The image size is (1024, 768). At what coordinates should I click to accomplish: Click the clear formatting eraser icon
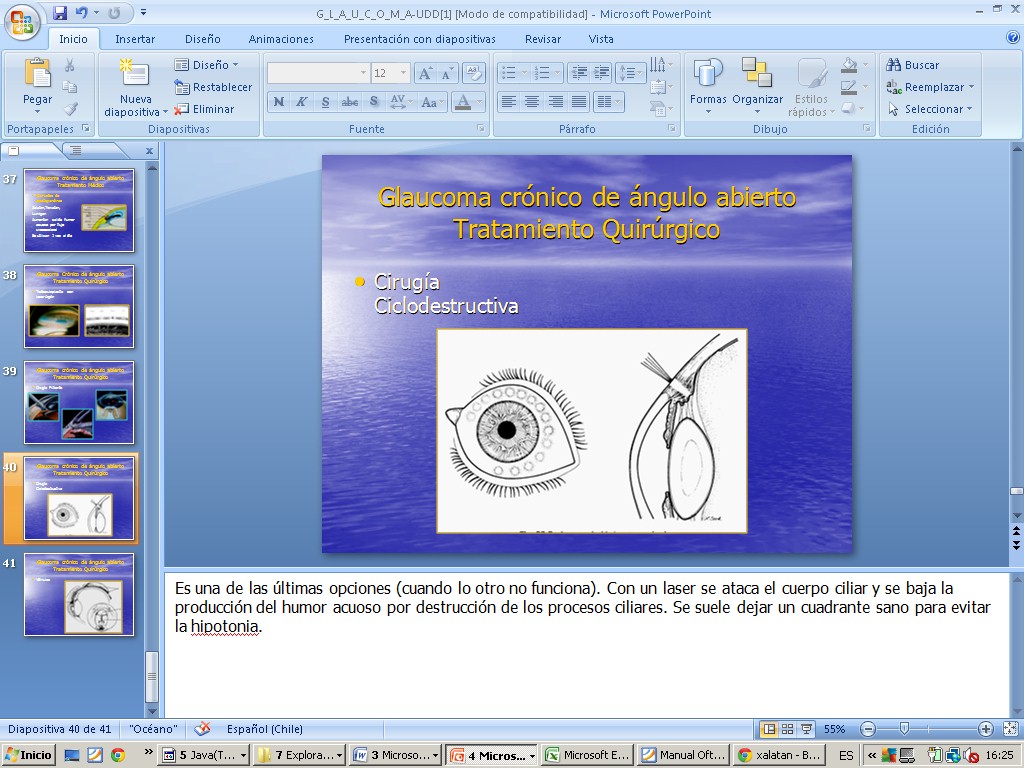tap(474, 73)
